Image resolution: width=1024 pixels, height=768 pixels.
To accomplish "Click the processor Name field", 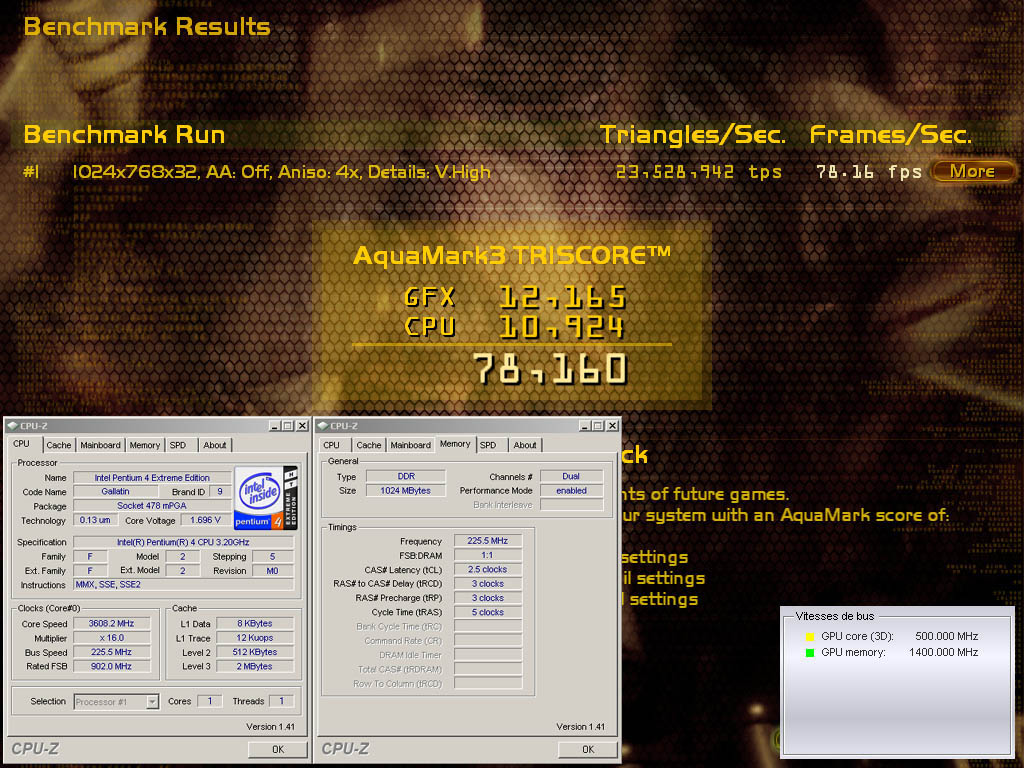I will [152, 478].
